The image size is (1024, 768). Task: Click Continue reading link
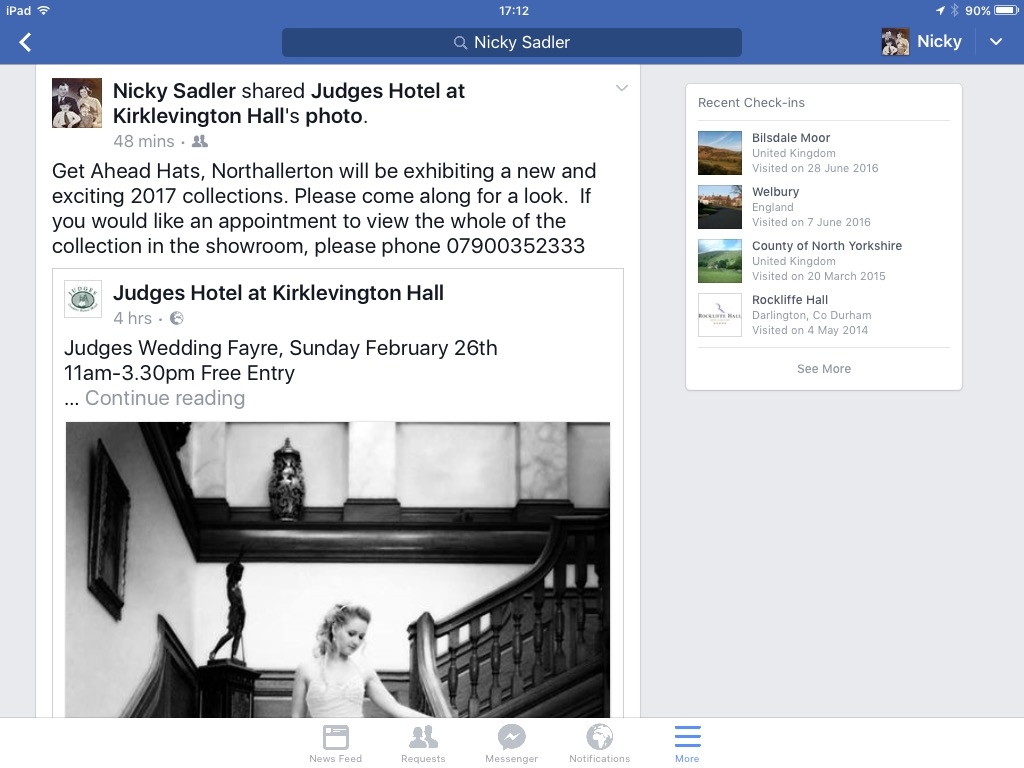[165, 398]
